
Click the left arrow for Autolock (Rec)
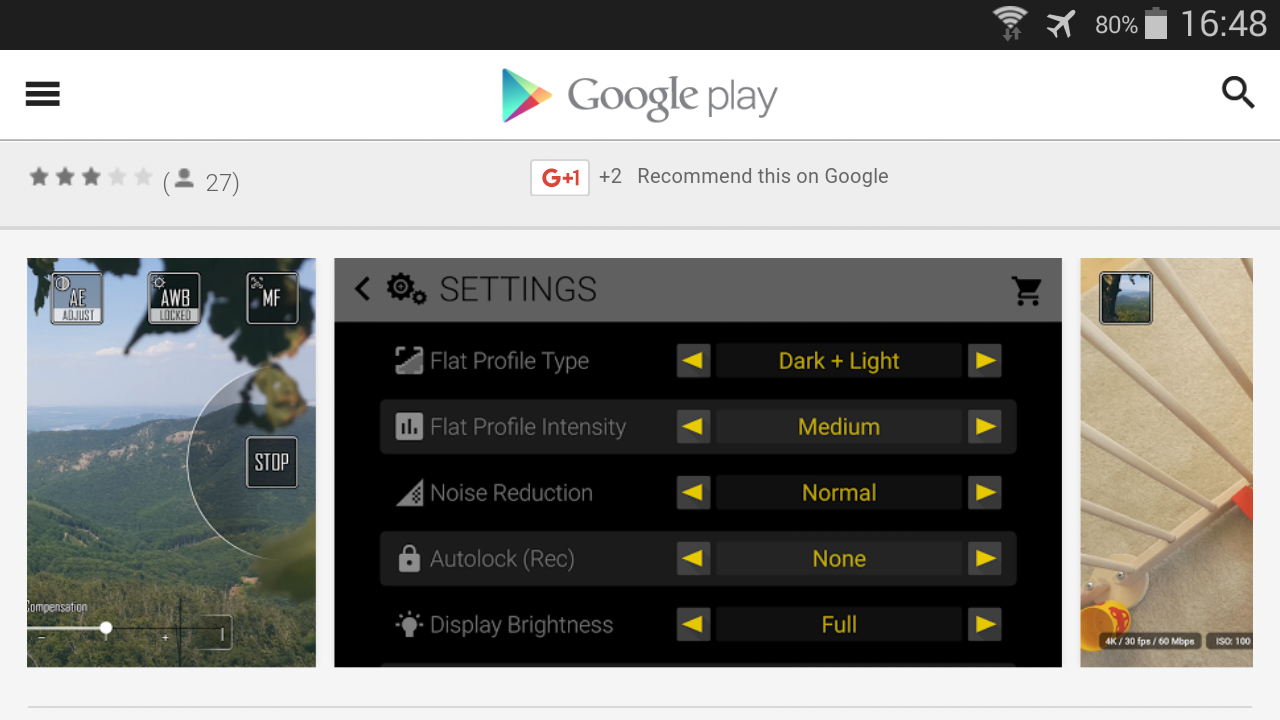click(693, 559)
